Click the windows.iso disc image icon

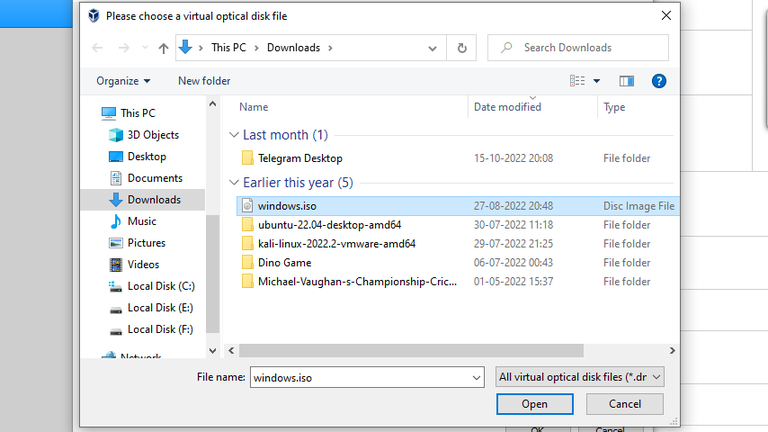click(247, 206)
